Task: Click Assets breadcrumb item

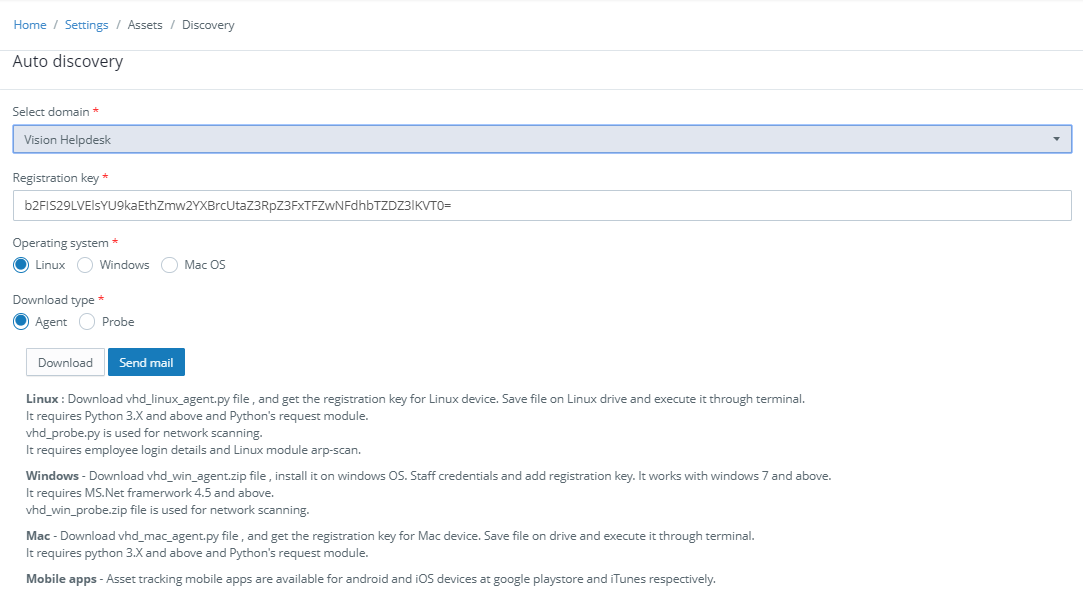Action: [x=145, y=25]
